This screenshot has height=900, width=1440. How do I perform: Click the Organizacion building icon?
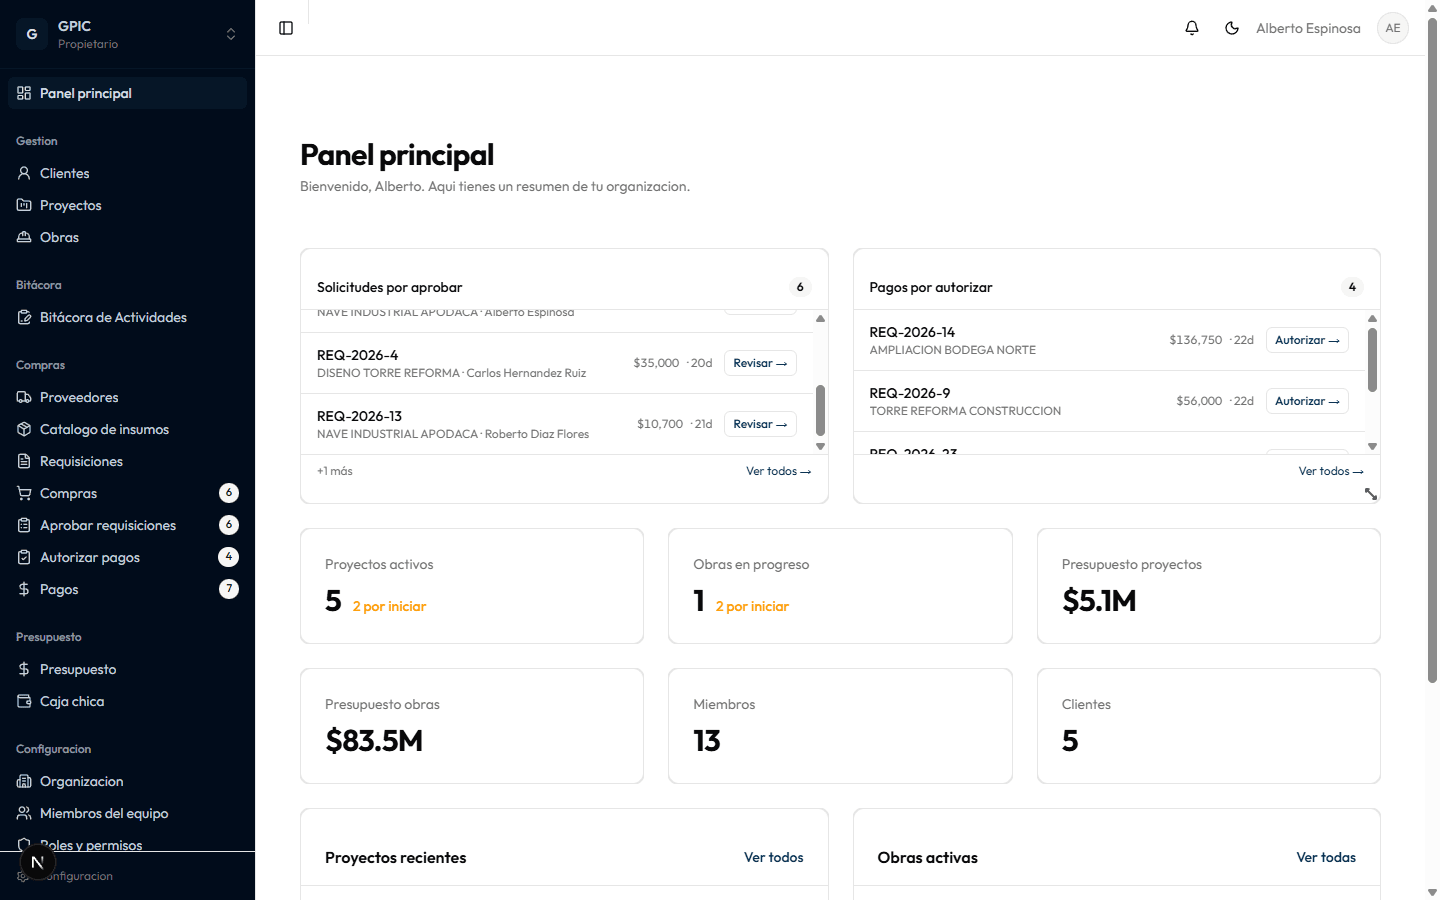(24, 781)
